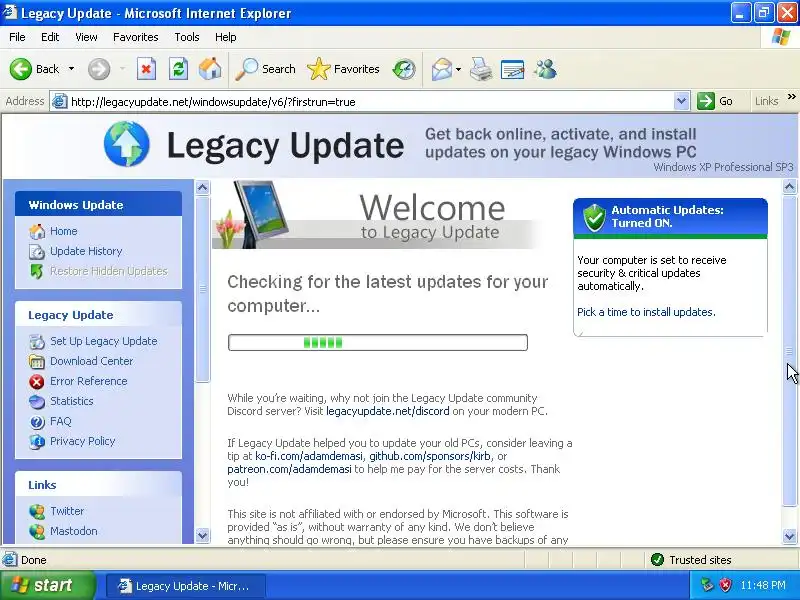The image size is (800, 600).
Task: Follow the patreon.com/adamdemasi link
Action: click(289, 469)
